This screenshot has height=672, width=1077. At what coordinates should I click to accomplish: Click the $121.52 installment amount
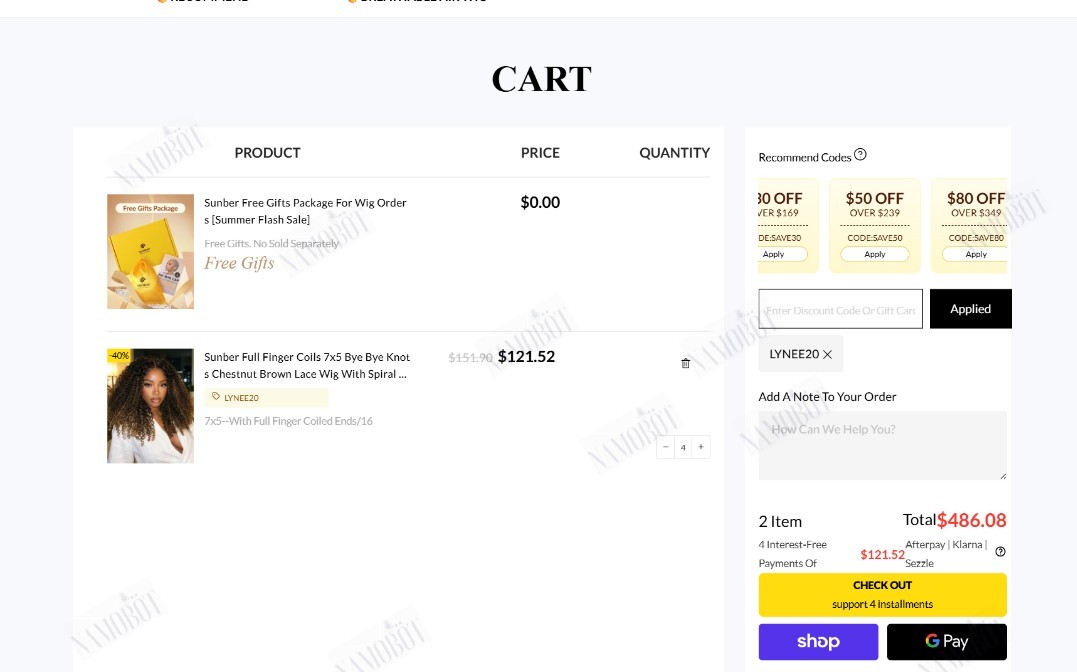click(x=882, y=555)
